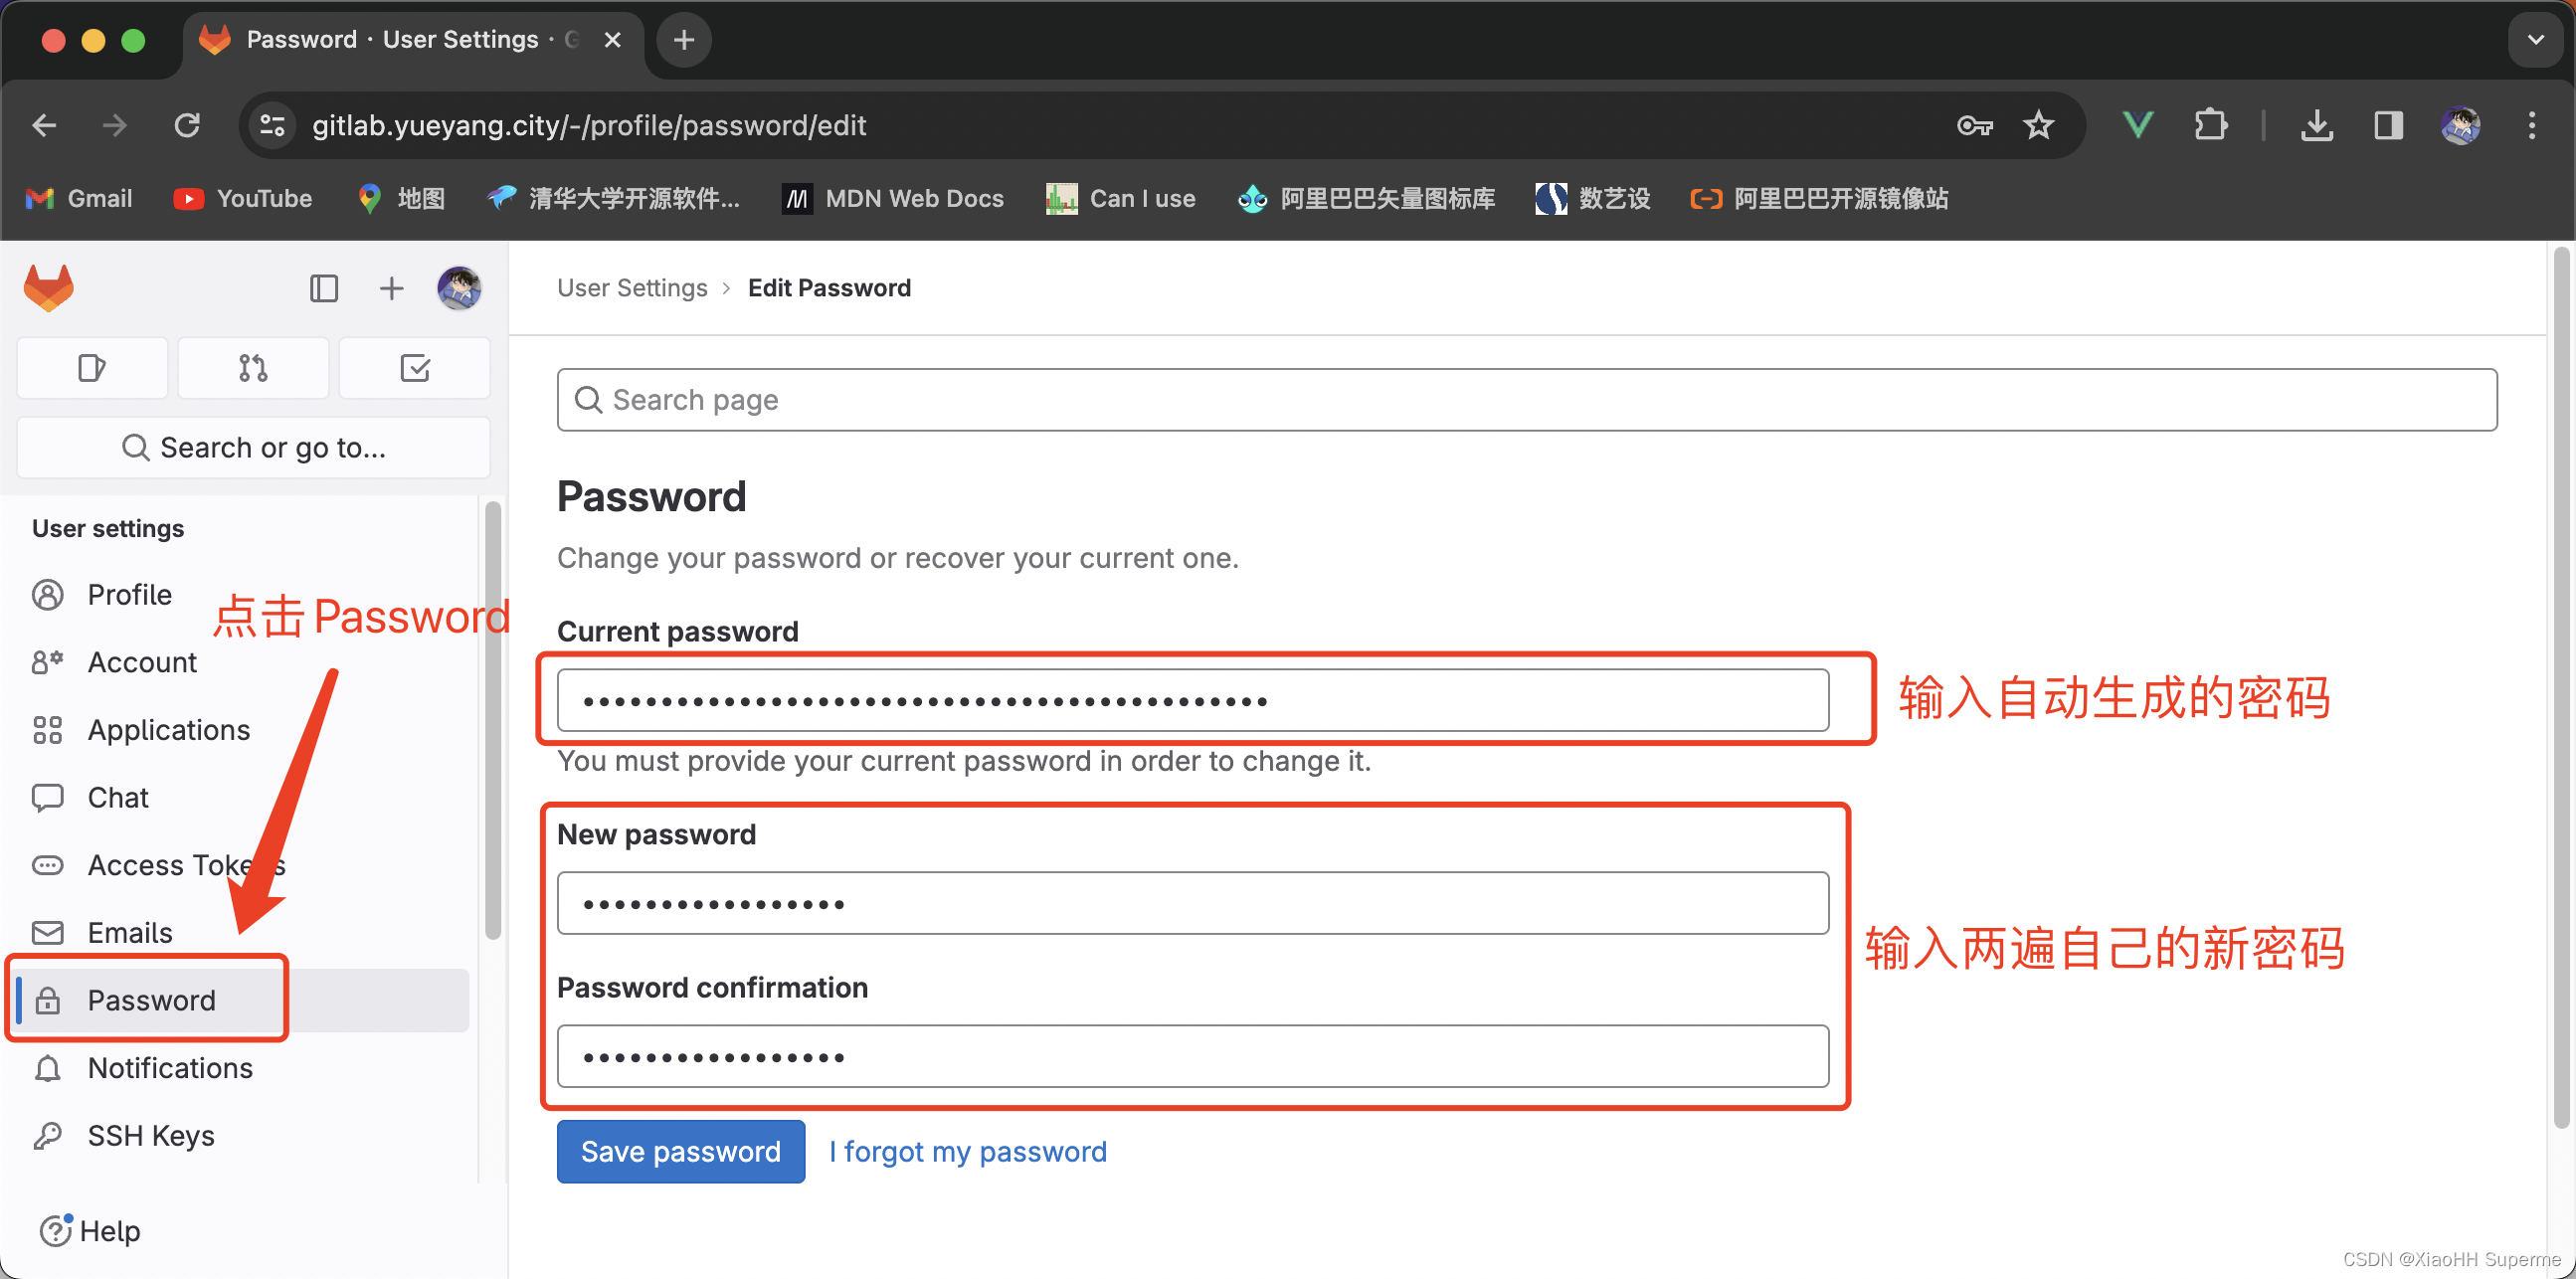Open merge requests icon
This screenshot has width=2576, height=1279.
click(253, 368)
